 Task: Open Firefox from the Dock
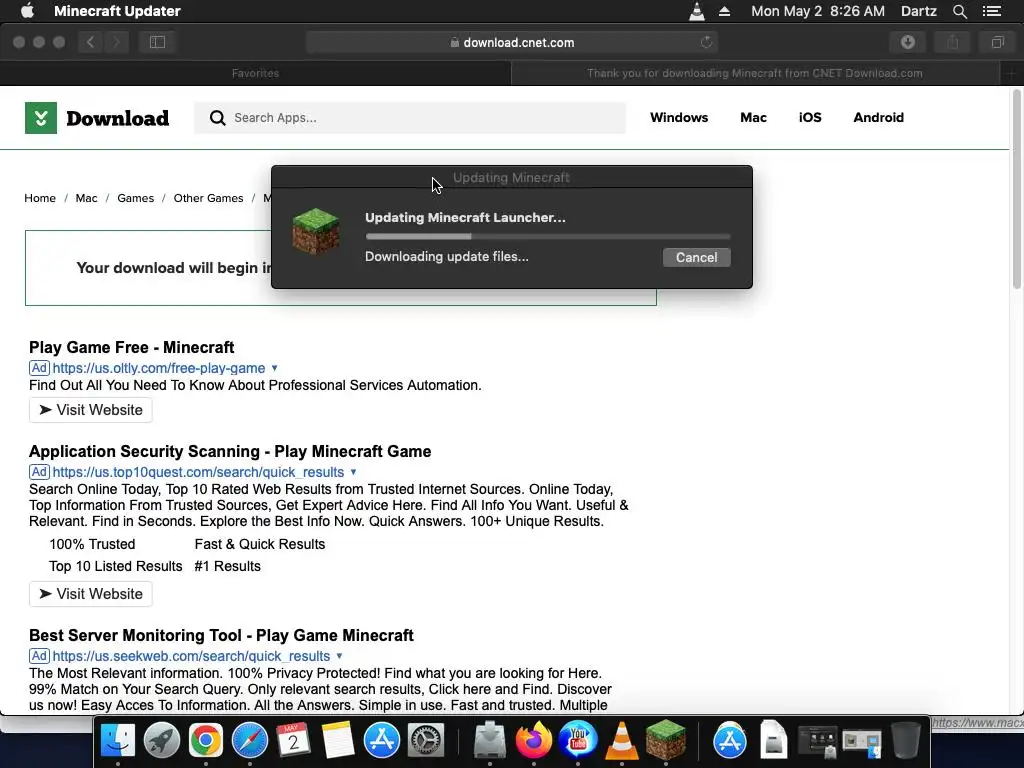[x=534, y=741]
